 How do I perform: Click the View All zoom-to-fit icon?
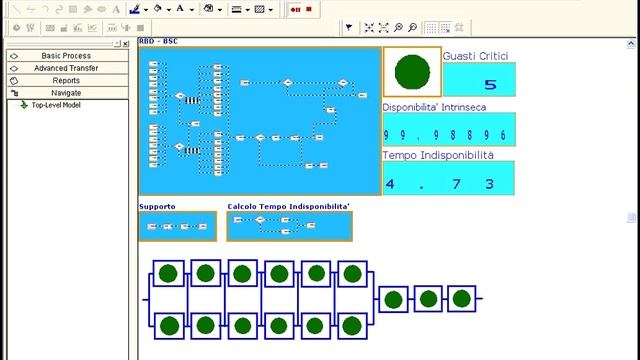point(369,27)
